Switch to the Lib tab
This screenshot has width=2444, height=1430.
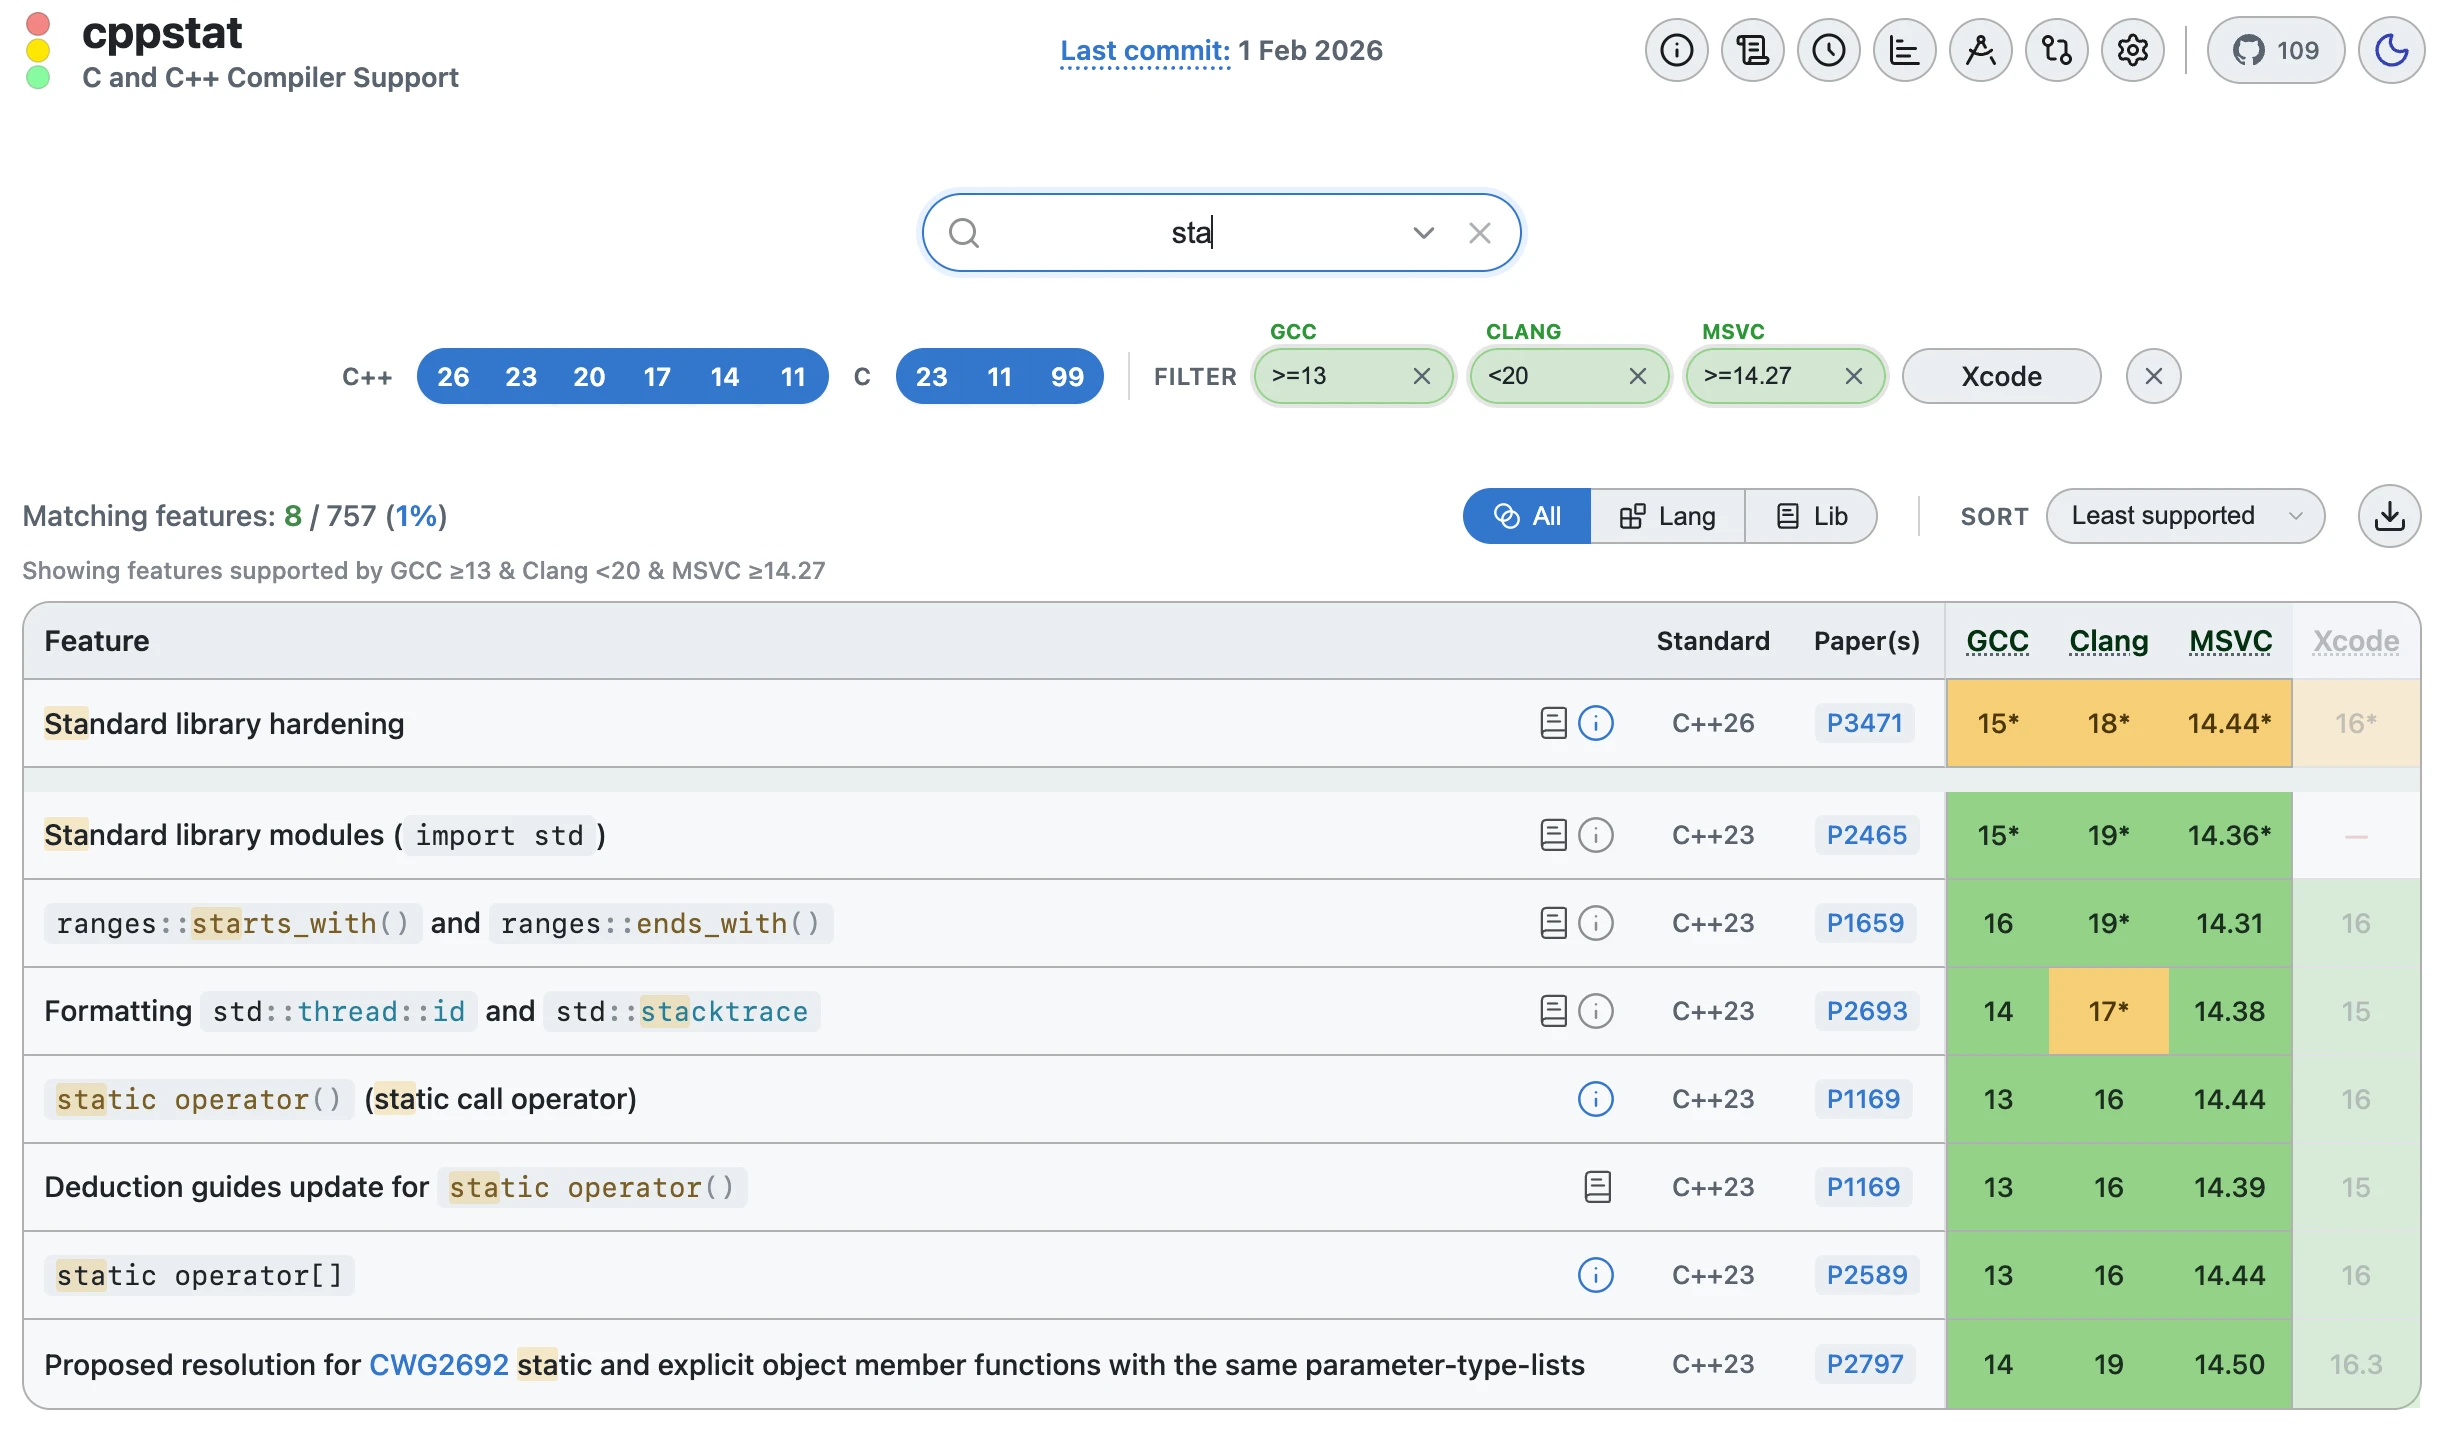(1811, 516)
